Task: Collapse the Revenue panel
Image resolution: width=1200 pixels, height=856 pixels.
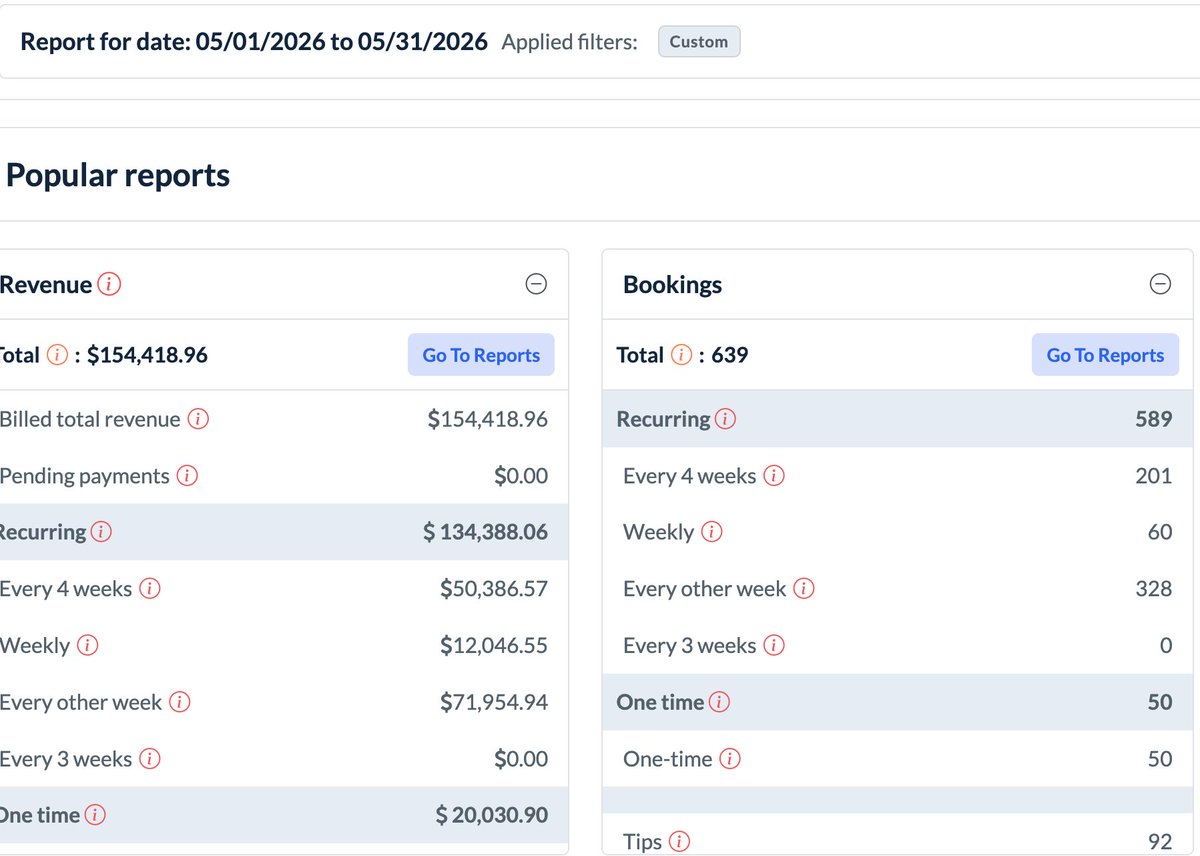Action: (536, 285)
